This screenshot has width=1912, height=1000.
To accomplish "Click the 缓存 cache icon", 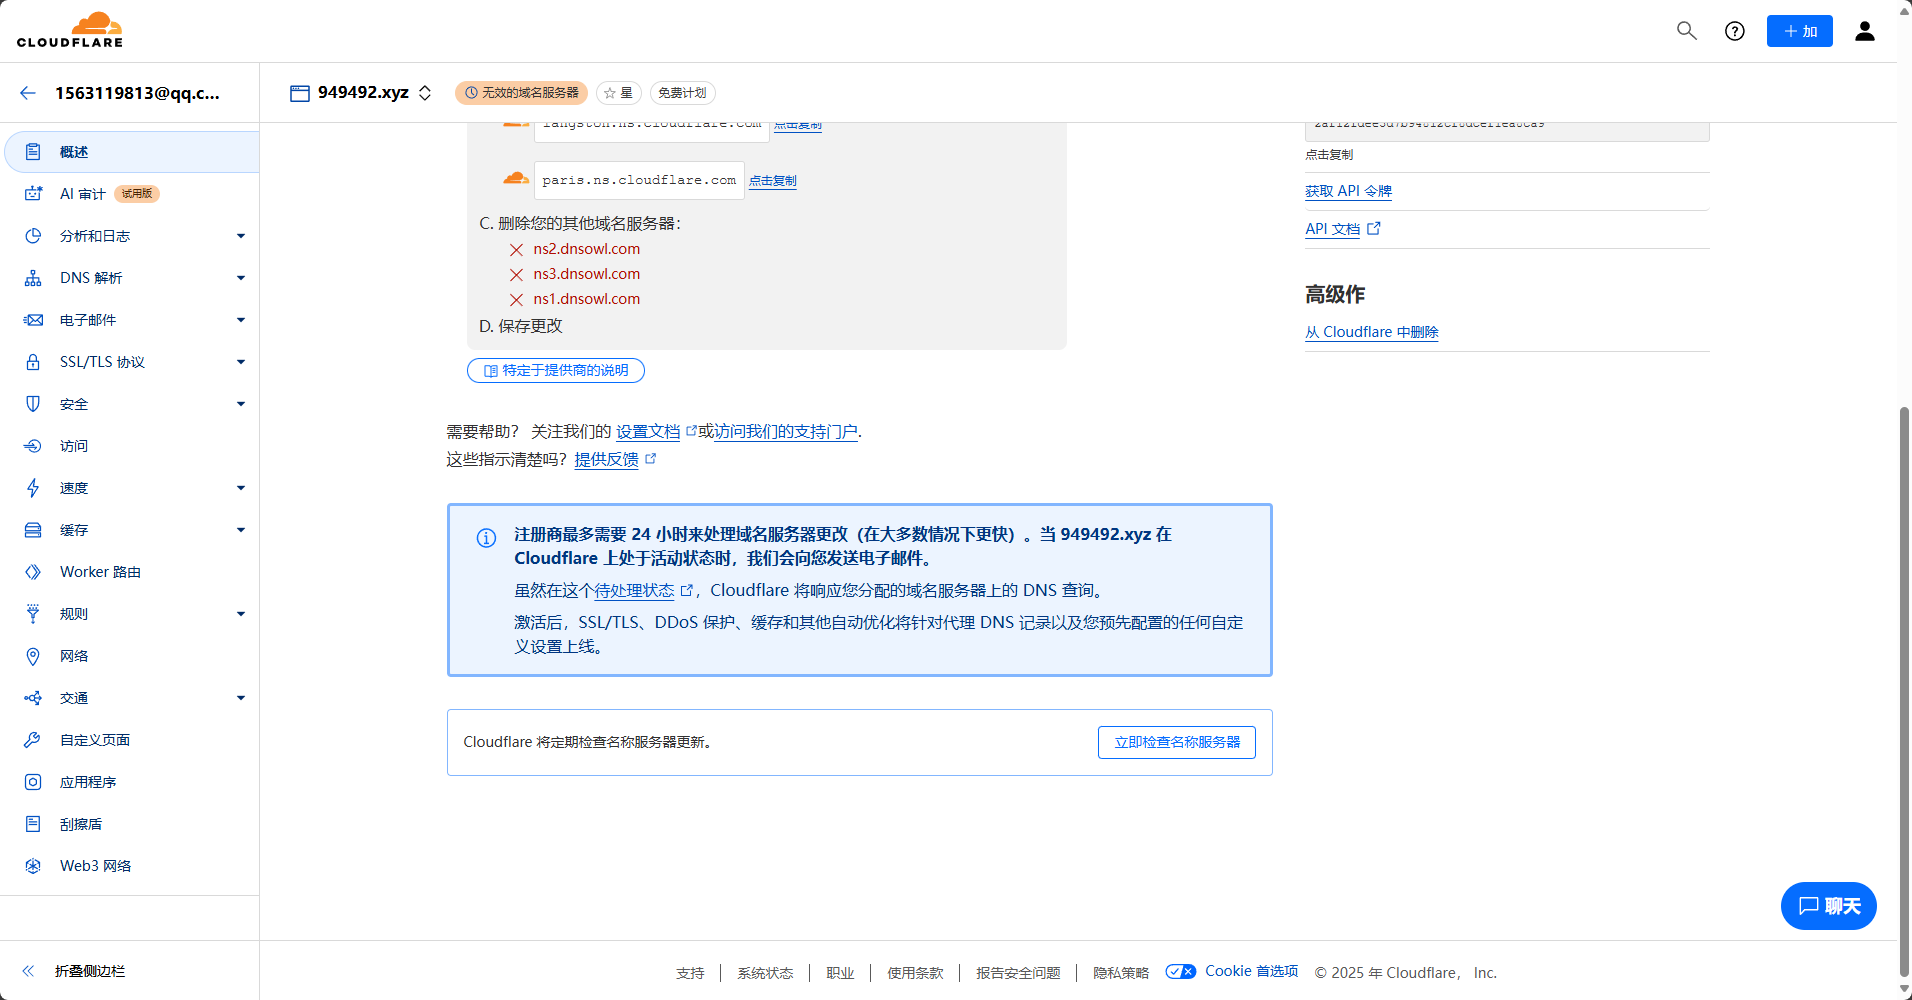I will click(x=33, y=530).
